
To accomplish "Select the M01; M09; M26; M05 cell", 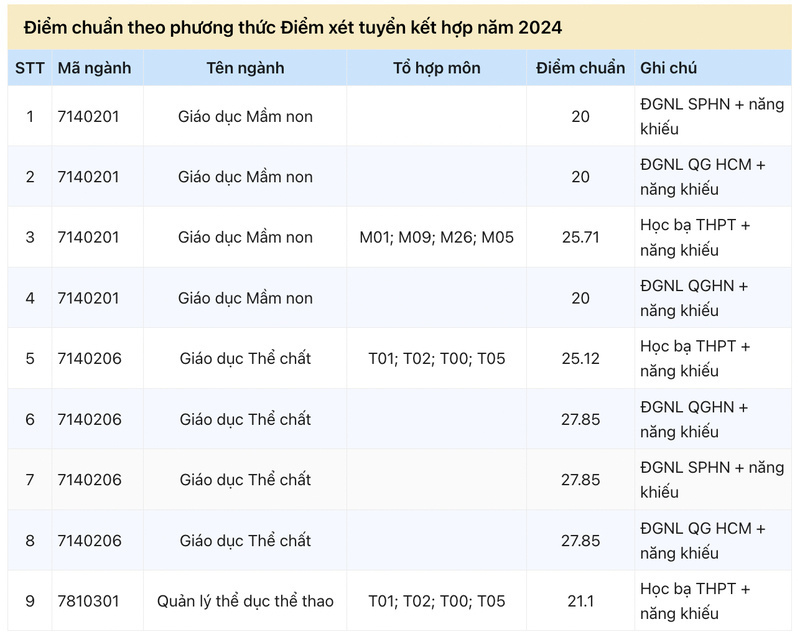I will tap(437, 237).
